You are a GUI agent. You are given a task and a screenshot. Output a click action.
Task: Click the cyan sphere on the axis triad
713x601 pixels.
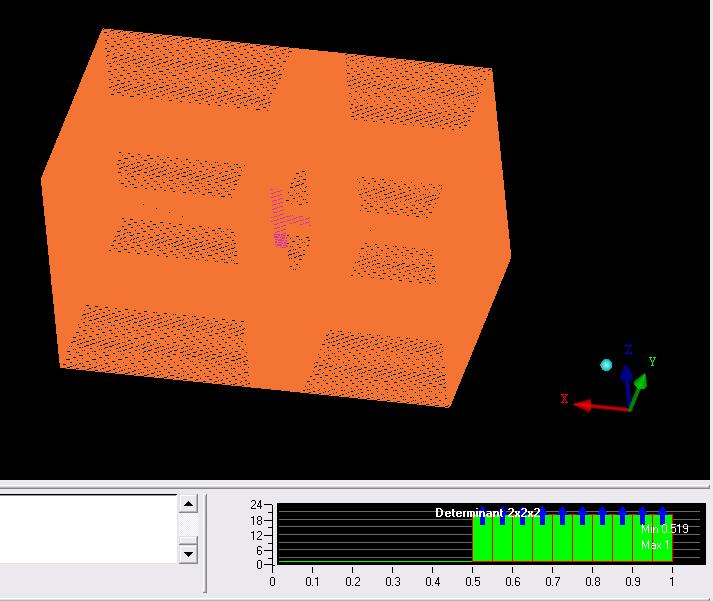[x=606, y=365]
